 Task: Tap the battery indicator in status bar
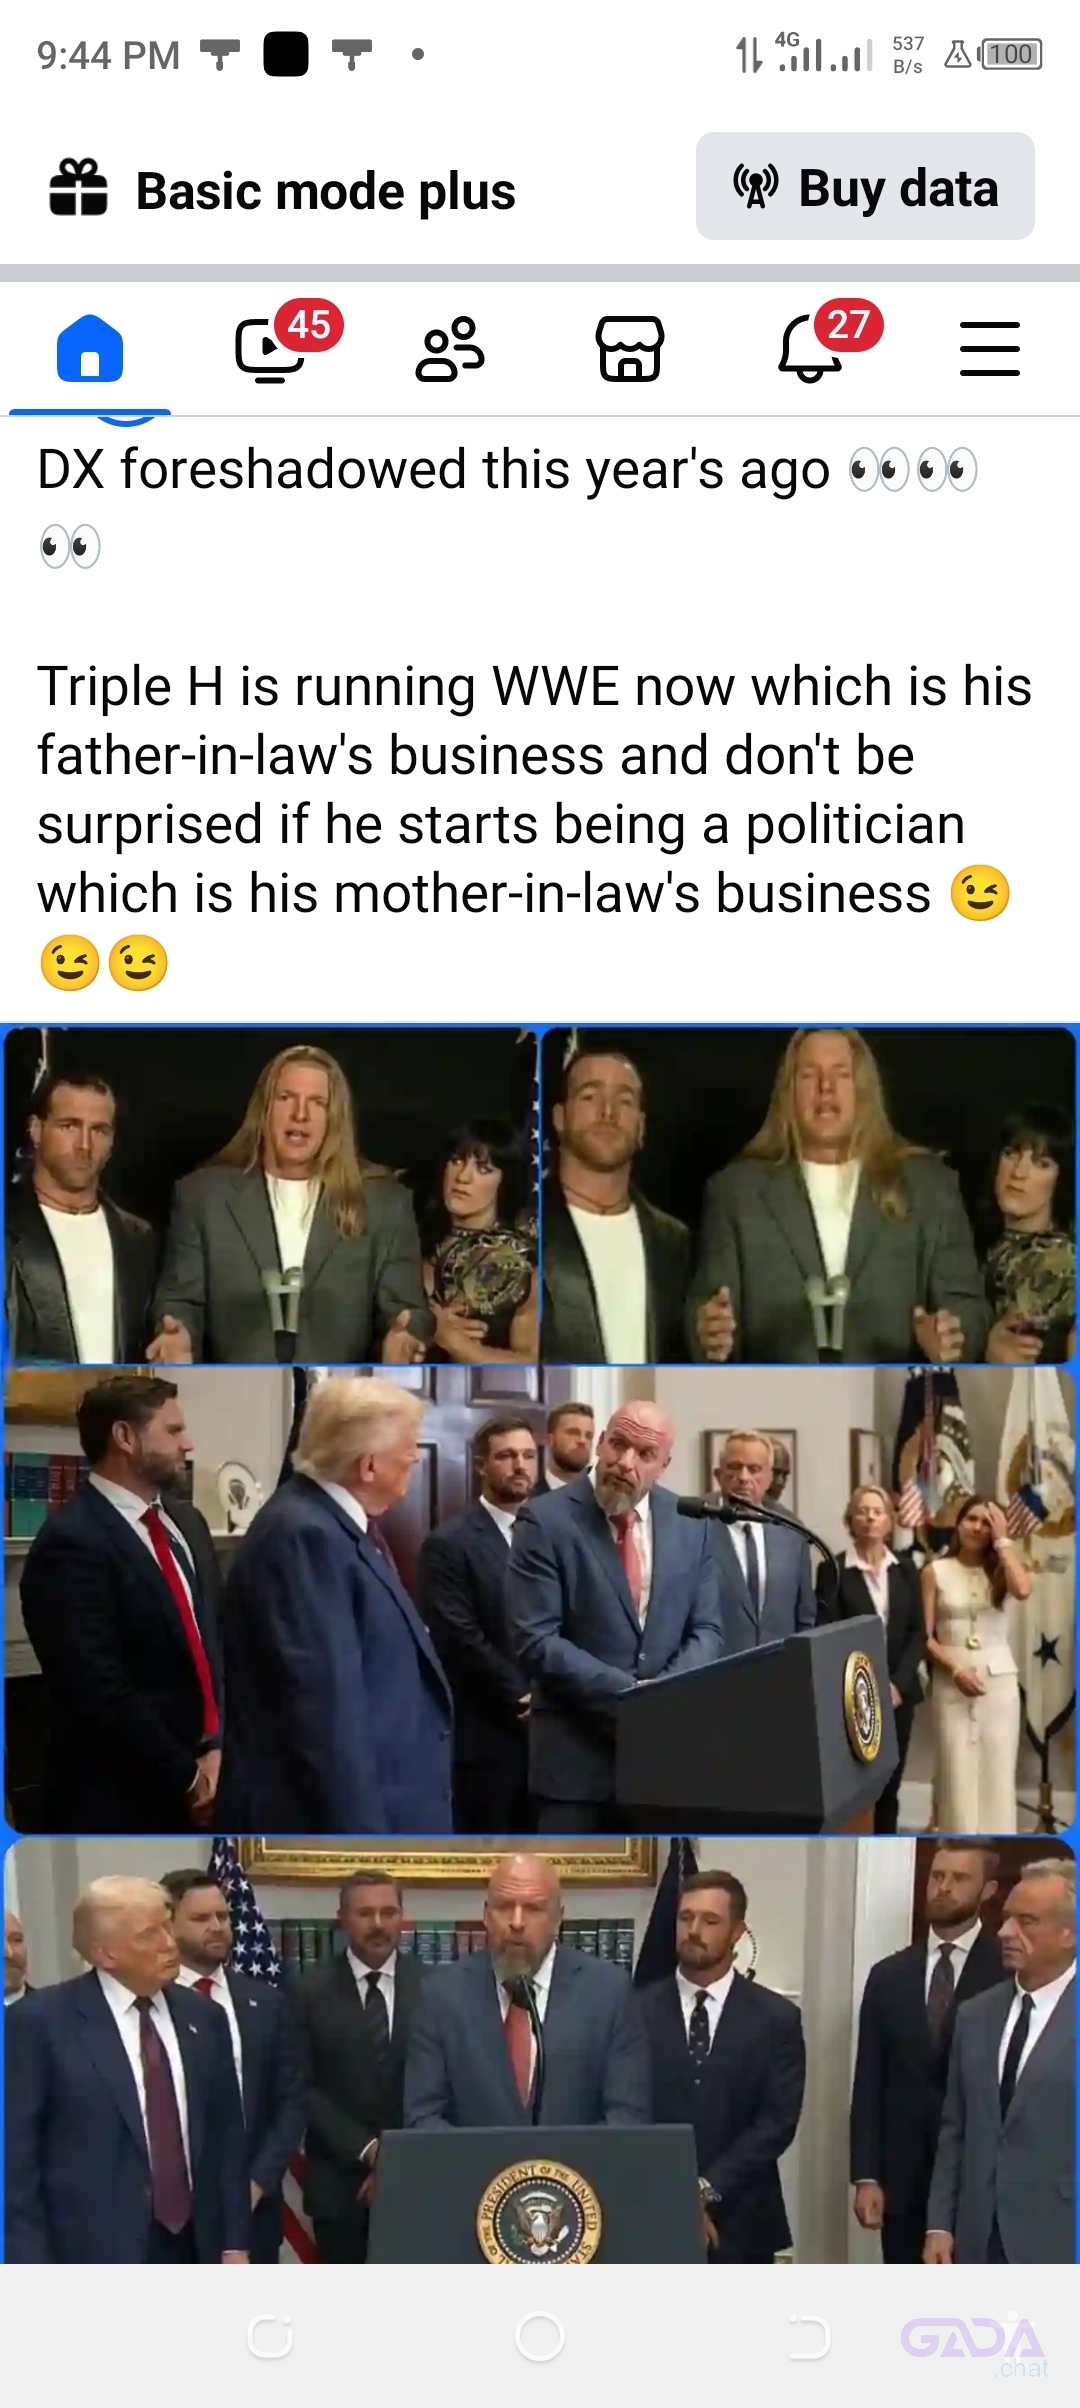[x=1011, y=54]
